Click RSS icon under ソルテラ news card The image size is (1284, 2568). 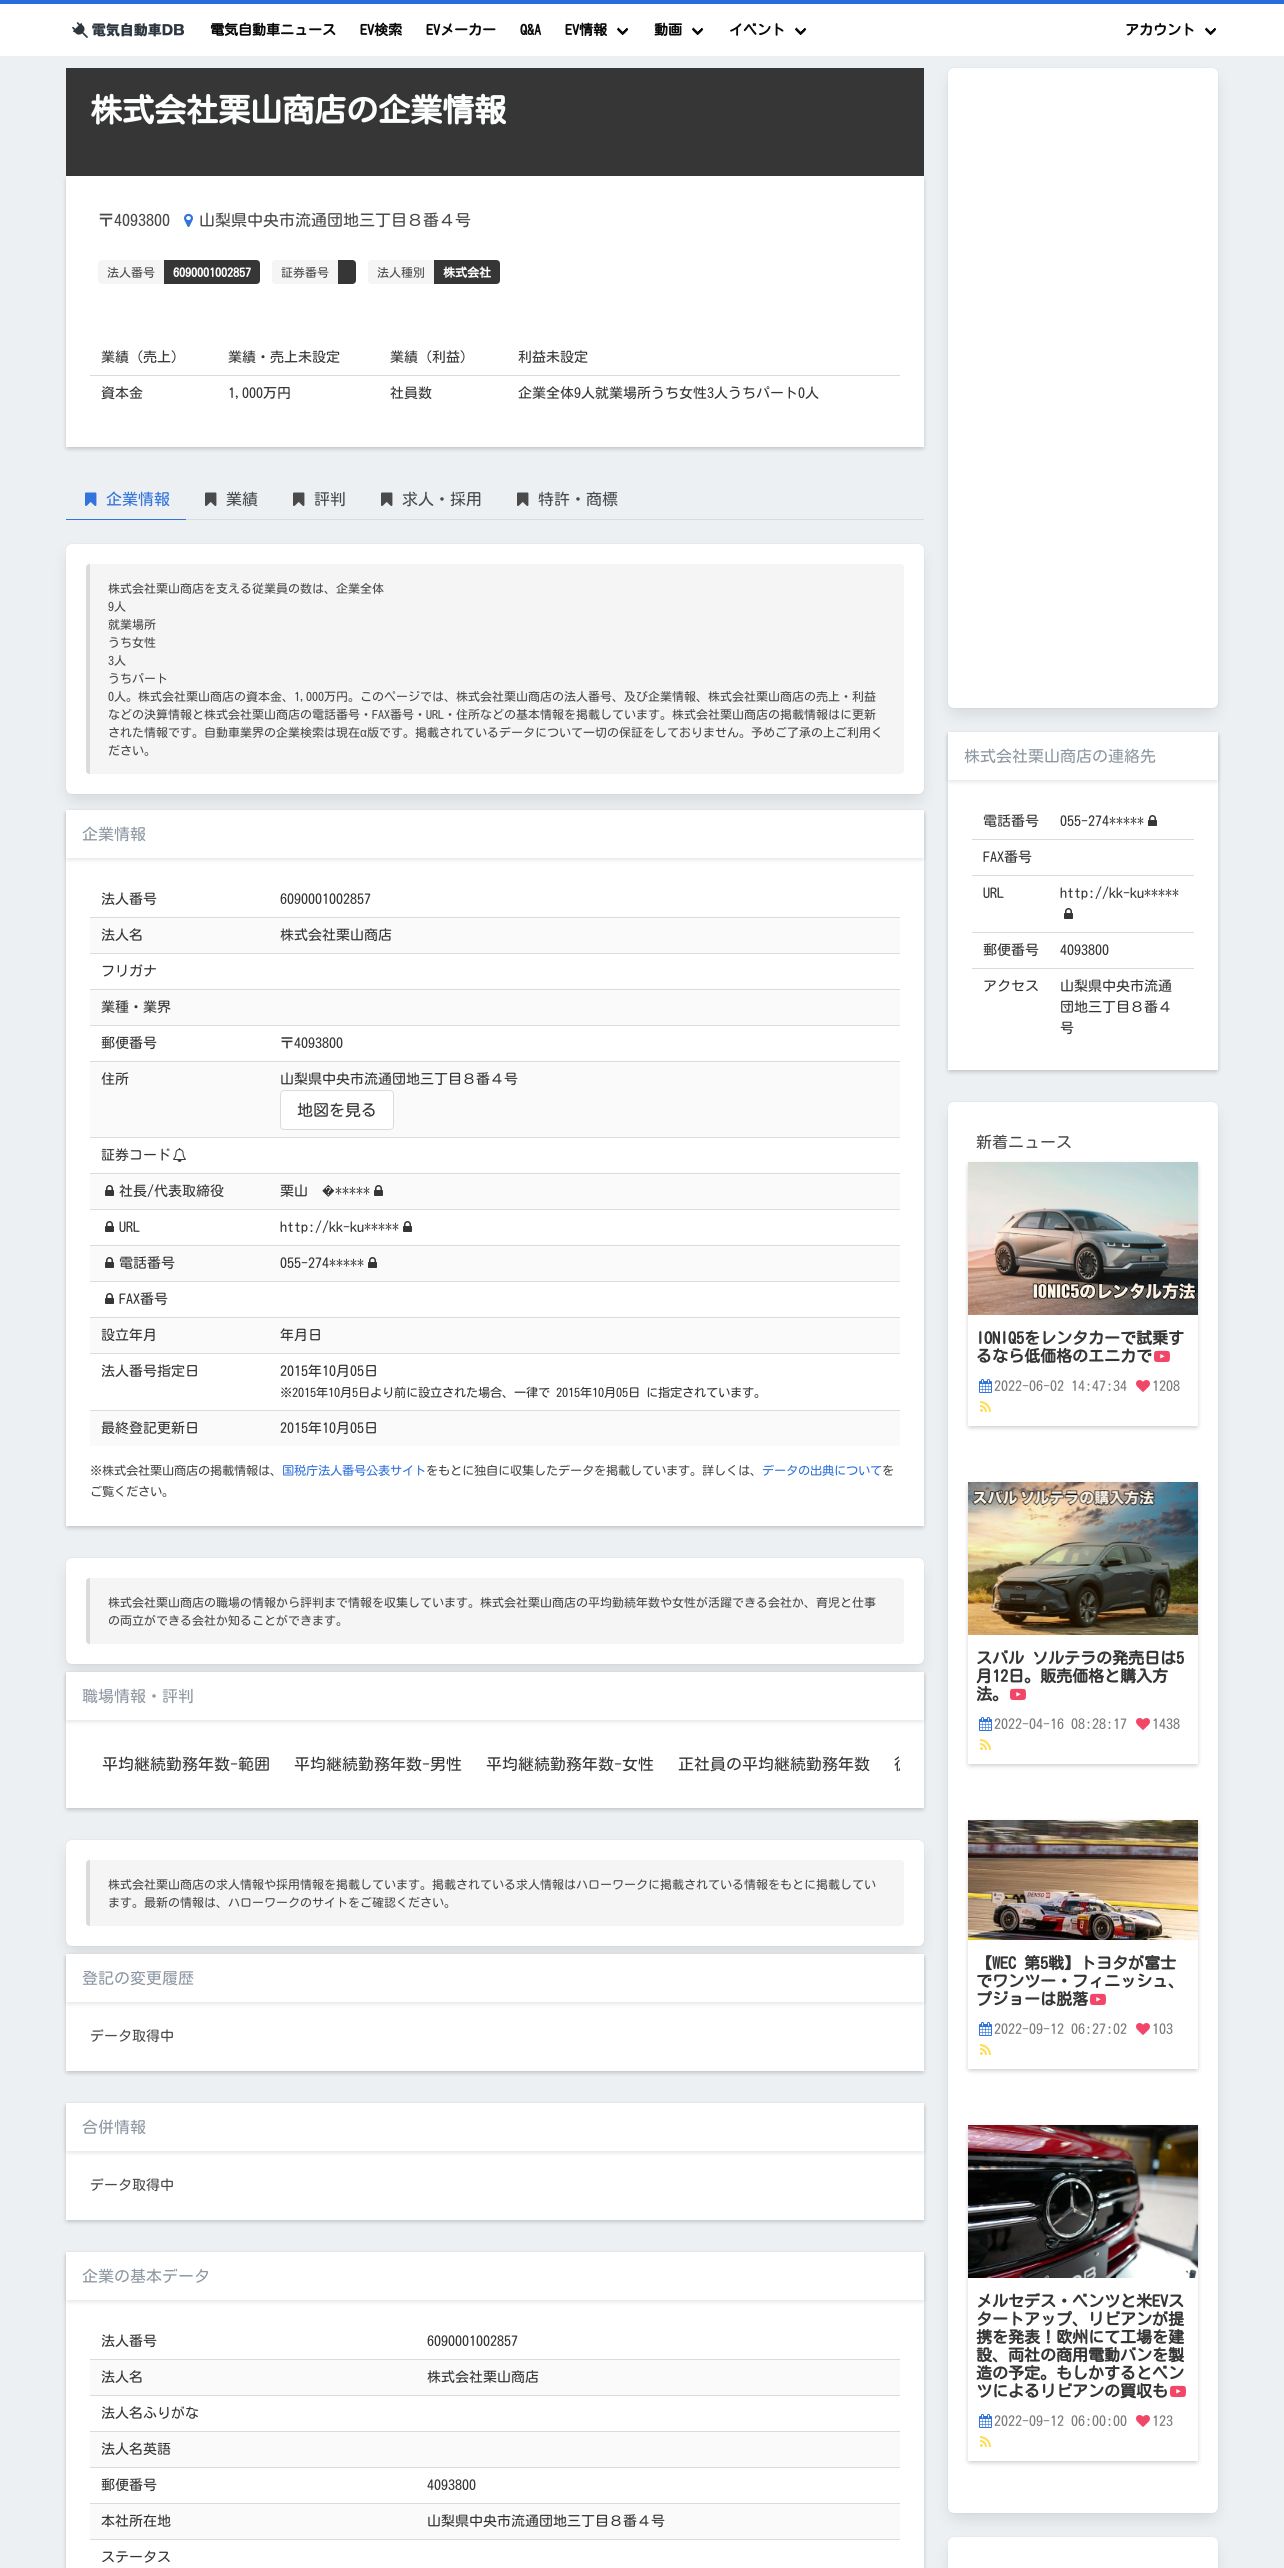pyautogui.click(x=985, y=1745)
